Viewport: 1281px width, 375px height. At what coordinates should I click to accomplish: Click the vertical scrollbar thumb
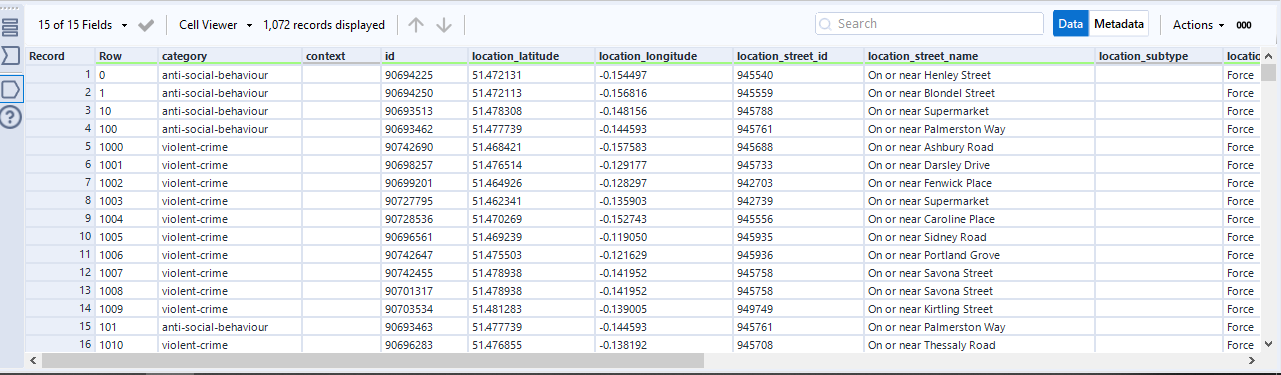pyautogui.click(x=1268, y=73)
